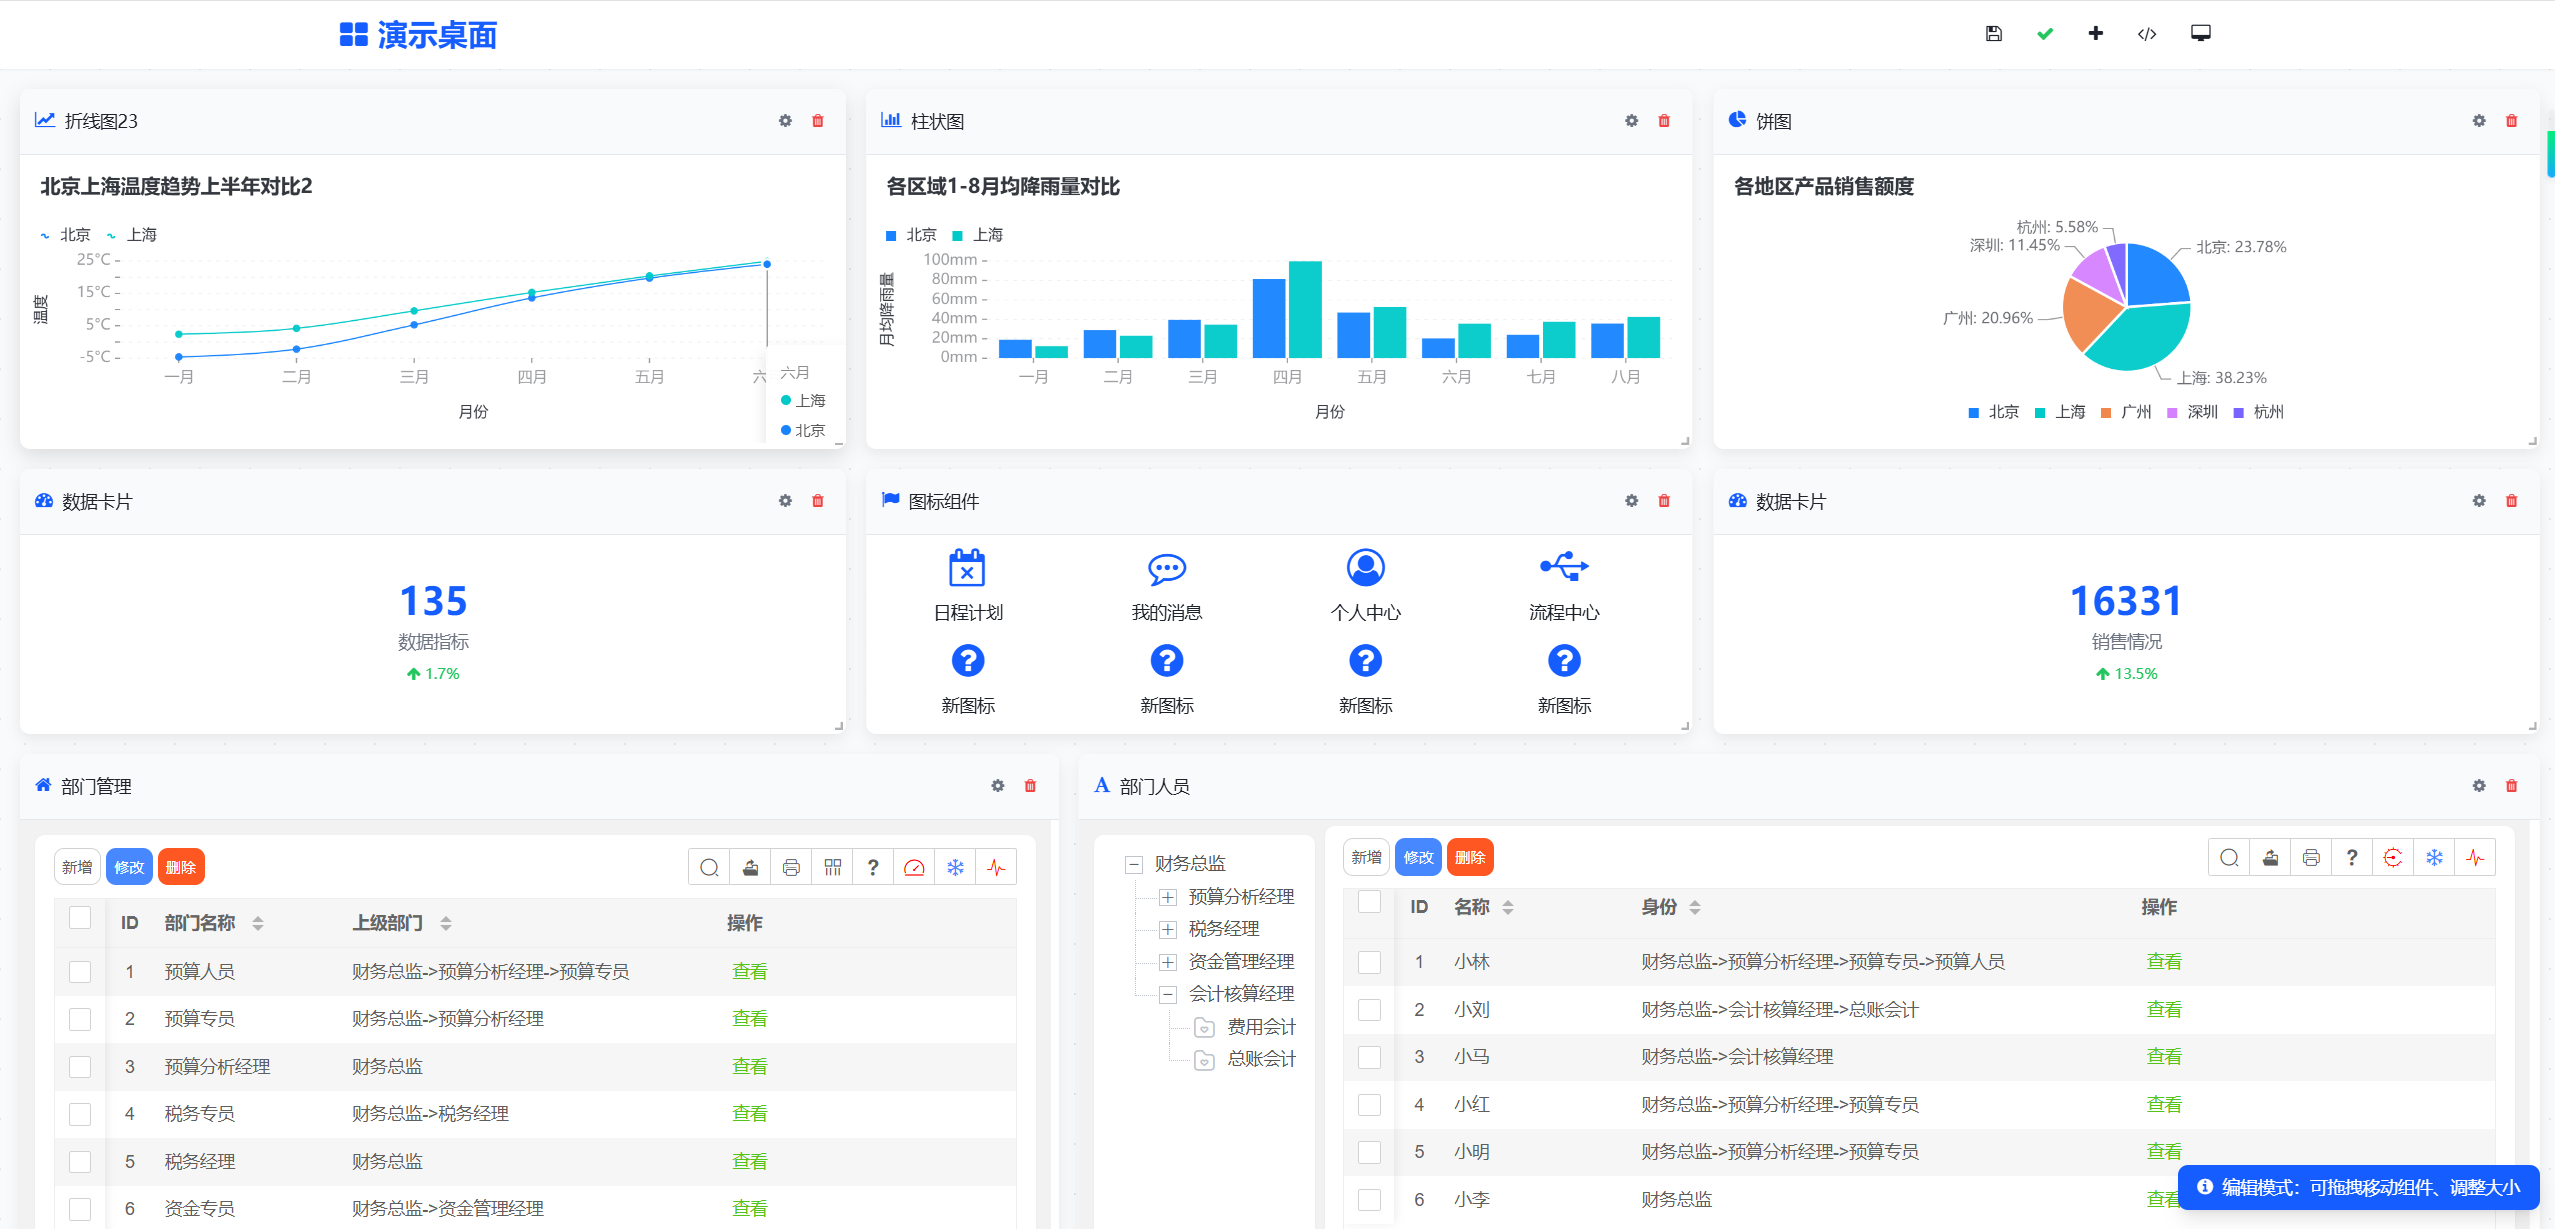Check the box for 预算人员 row
Screen dimensions: 2555x1229
(80, 971)
